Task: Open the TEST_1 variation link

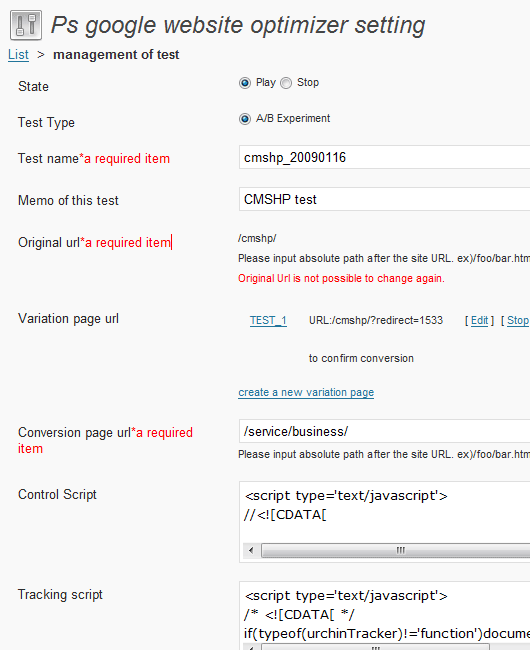Action: (x=268, y=320)
